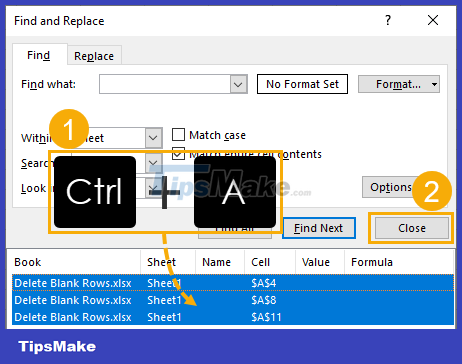
Task: Expand the Search dropdown arrow
Action: point(153,162)
